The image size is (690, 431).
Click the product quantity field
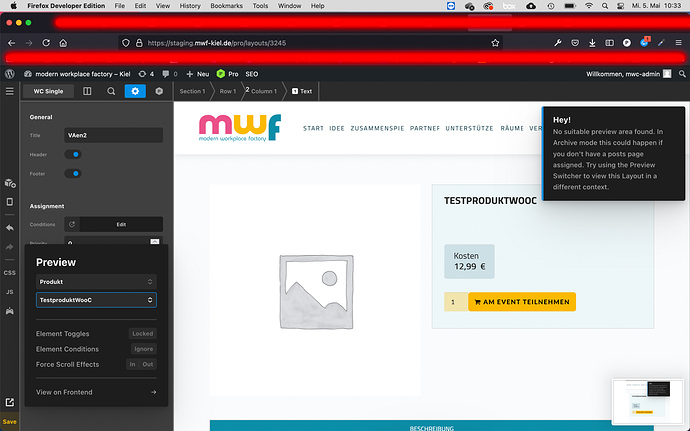[x=456, y=302]
